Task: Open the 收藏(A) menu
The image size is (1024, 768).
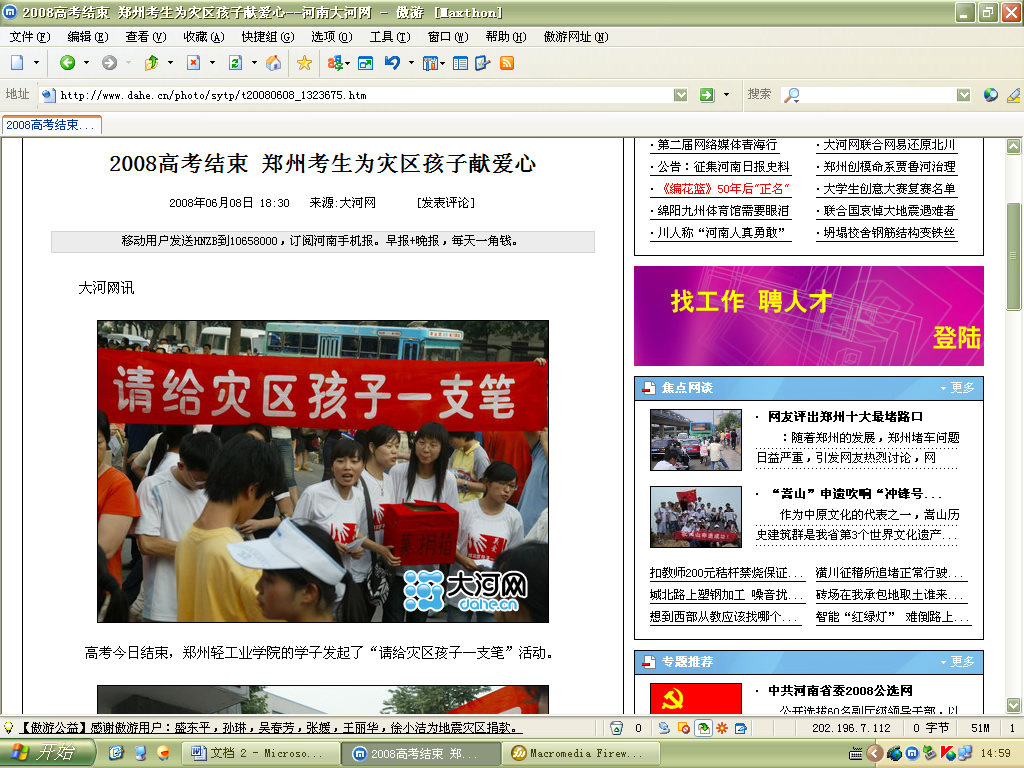Action: tap(203, 37)
